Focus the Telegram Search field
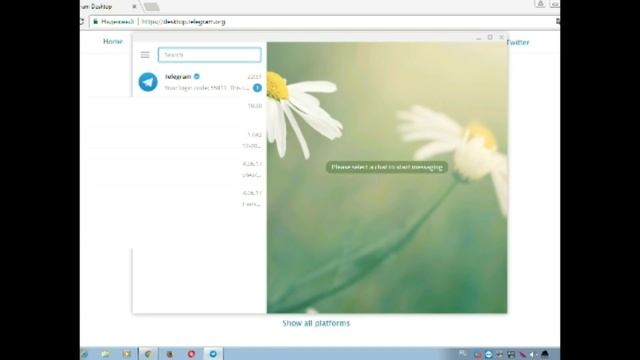The width and height of the screenshot is (640, 360). coord(209,55)
